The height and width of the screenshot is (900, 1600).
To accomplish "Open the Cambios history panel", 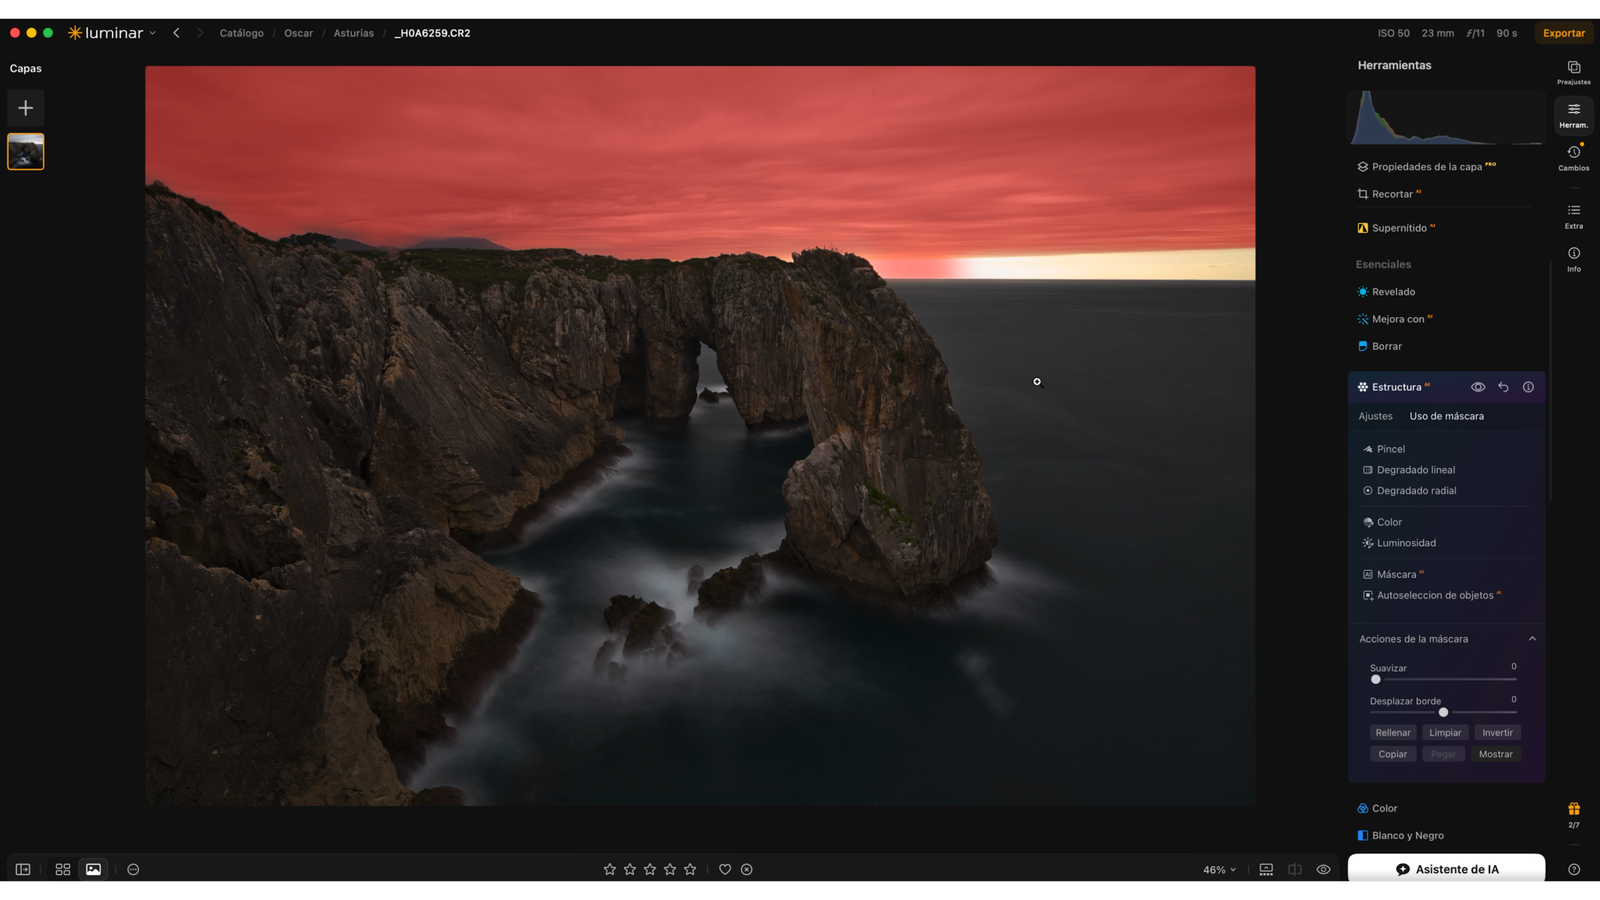I will (1573, 158).
